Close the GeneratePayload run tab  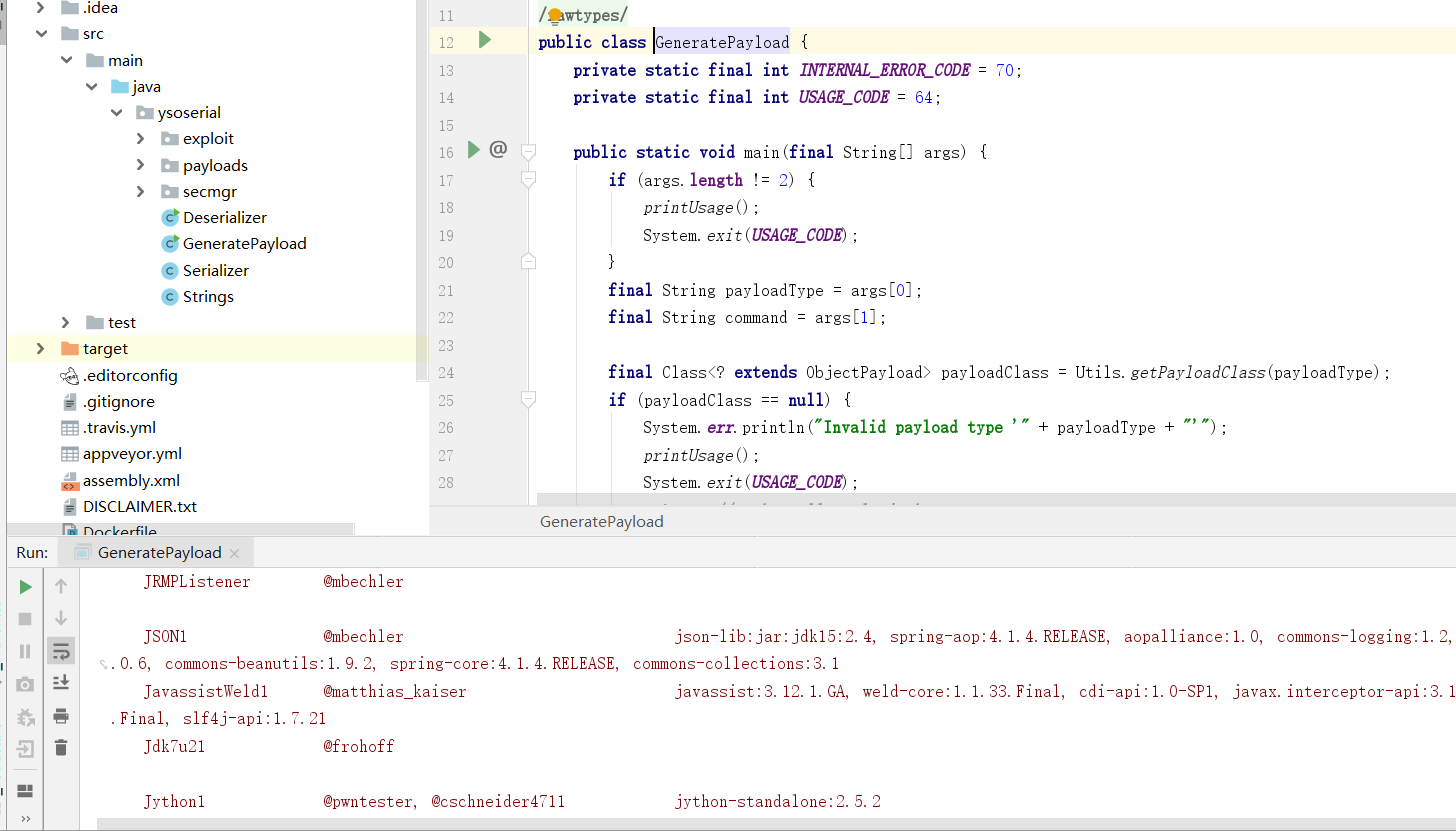[234, 553]
